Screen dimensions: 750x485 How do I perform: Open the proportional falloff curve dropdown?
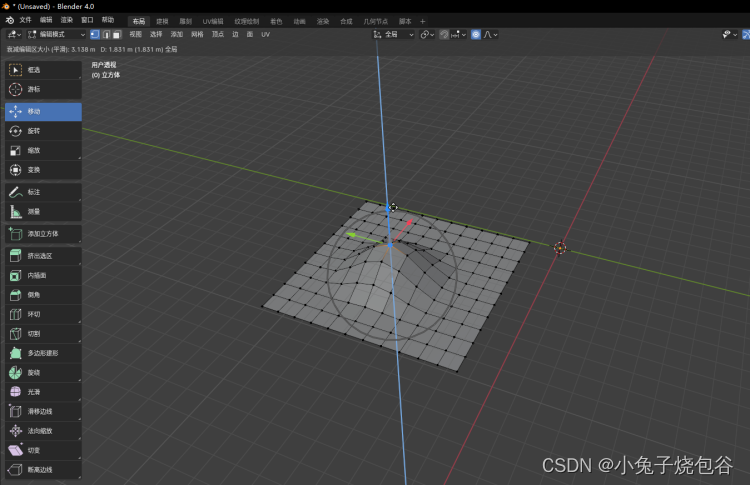[x=490, y=34]
